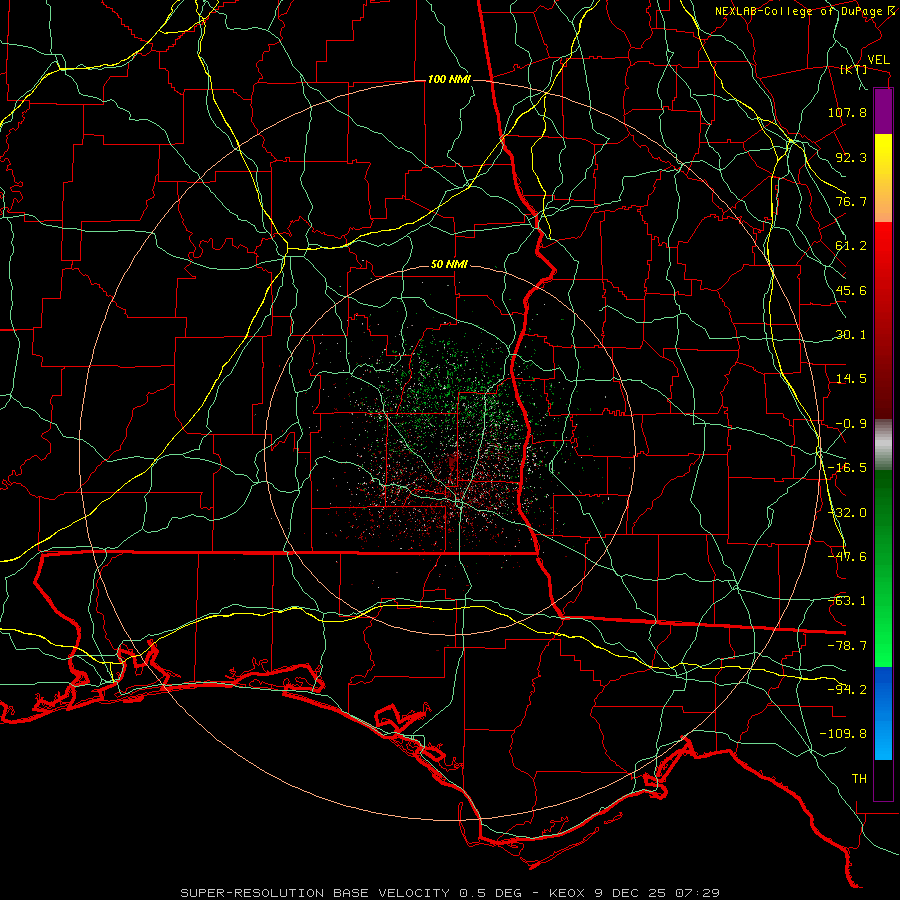The height and width of the screenshot is (900, 900).
Task: Click the 92.3 legend value
Action: (x=851, y=157)
